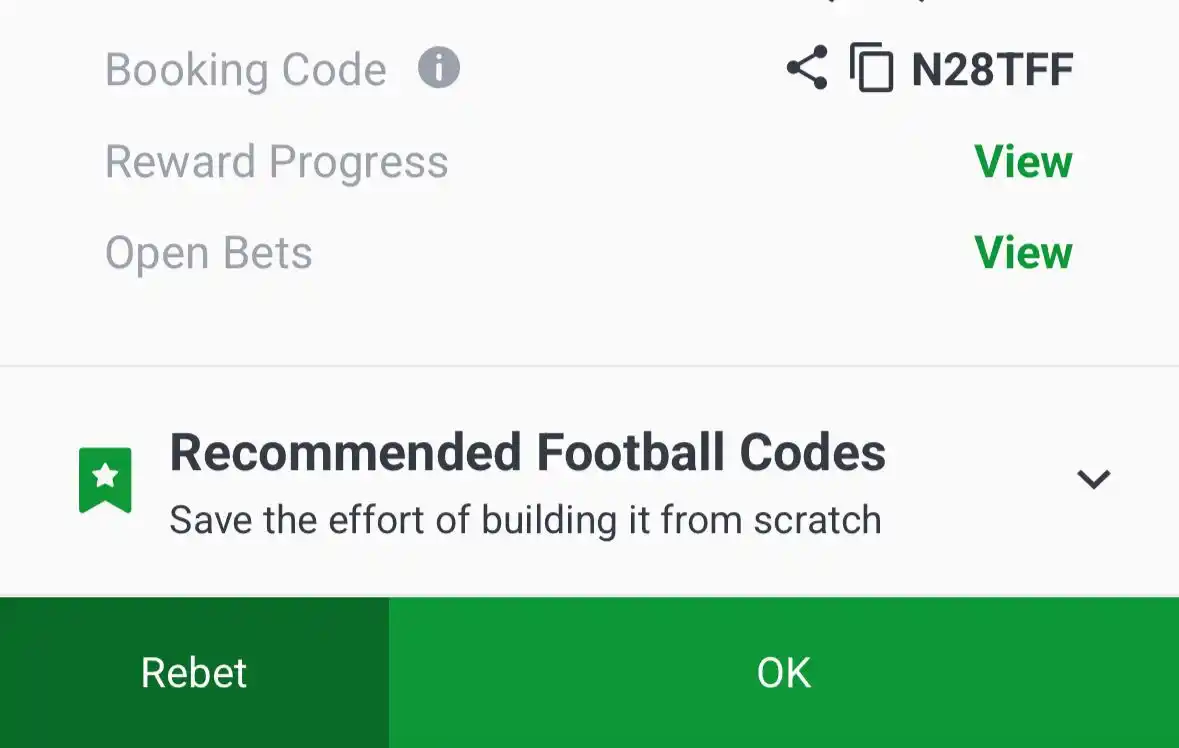This screenshot has height=748, width=1179.
Task: Click the Reward Progress label
Action: tap(276, 162)
